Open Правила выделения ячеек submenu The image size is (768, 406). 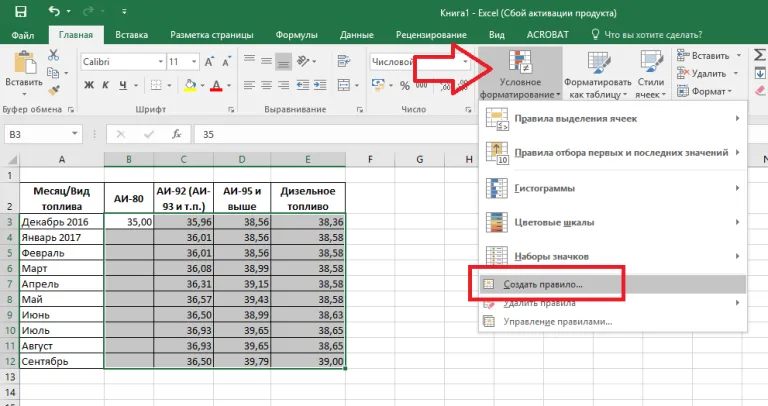click(613, 119)
